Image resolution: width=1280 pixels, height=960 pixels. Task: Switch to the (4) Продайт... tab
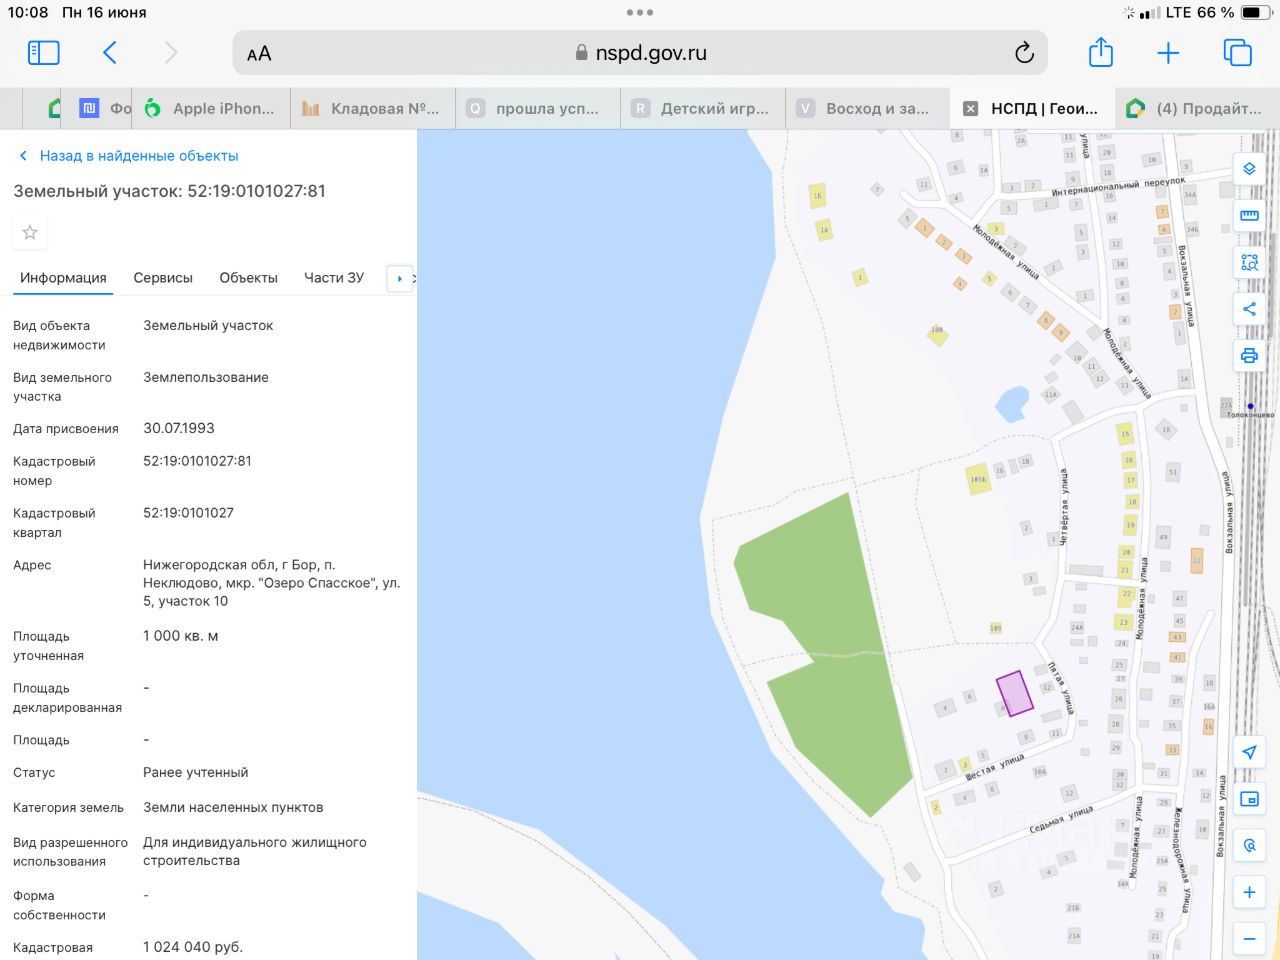pyautogui.click(x=1197, y=108)
